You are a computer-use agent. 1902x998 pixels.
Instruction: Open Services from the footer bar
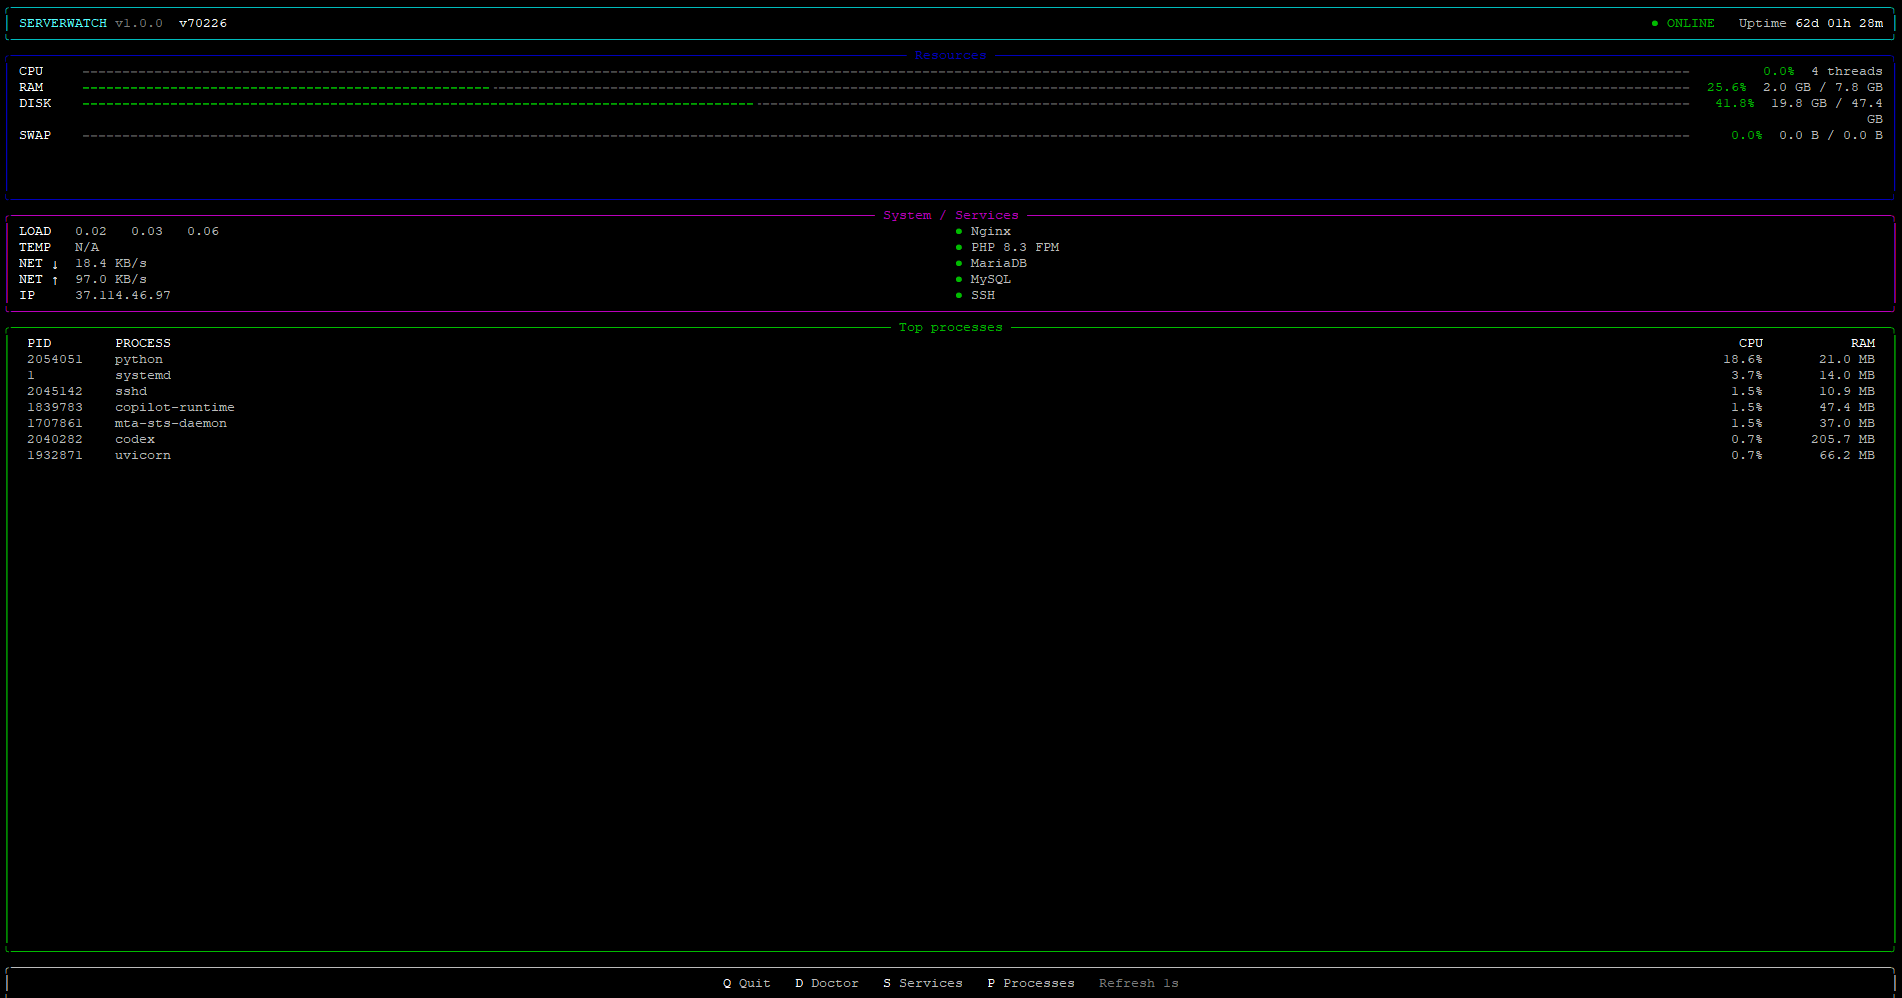click(923, 983)
